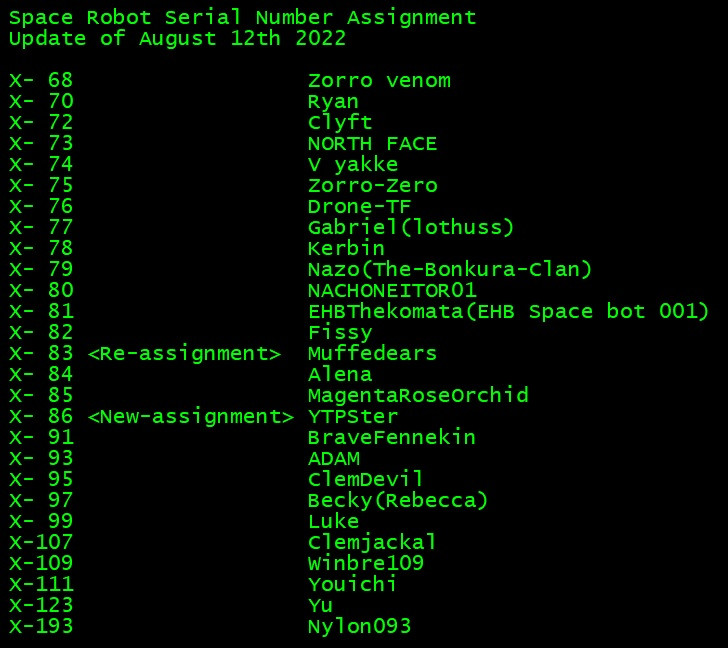Click the name NORTH FACE
Viewport: 728px width, 648px height.
pyautogui.click(x=372, y=144)
